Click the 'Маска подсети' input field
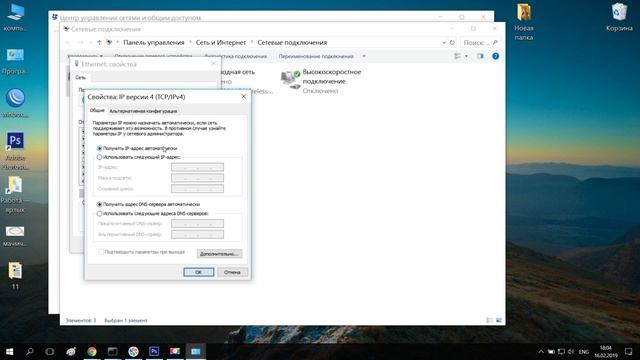 [x=198, y=178]
